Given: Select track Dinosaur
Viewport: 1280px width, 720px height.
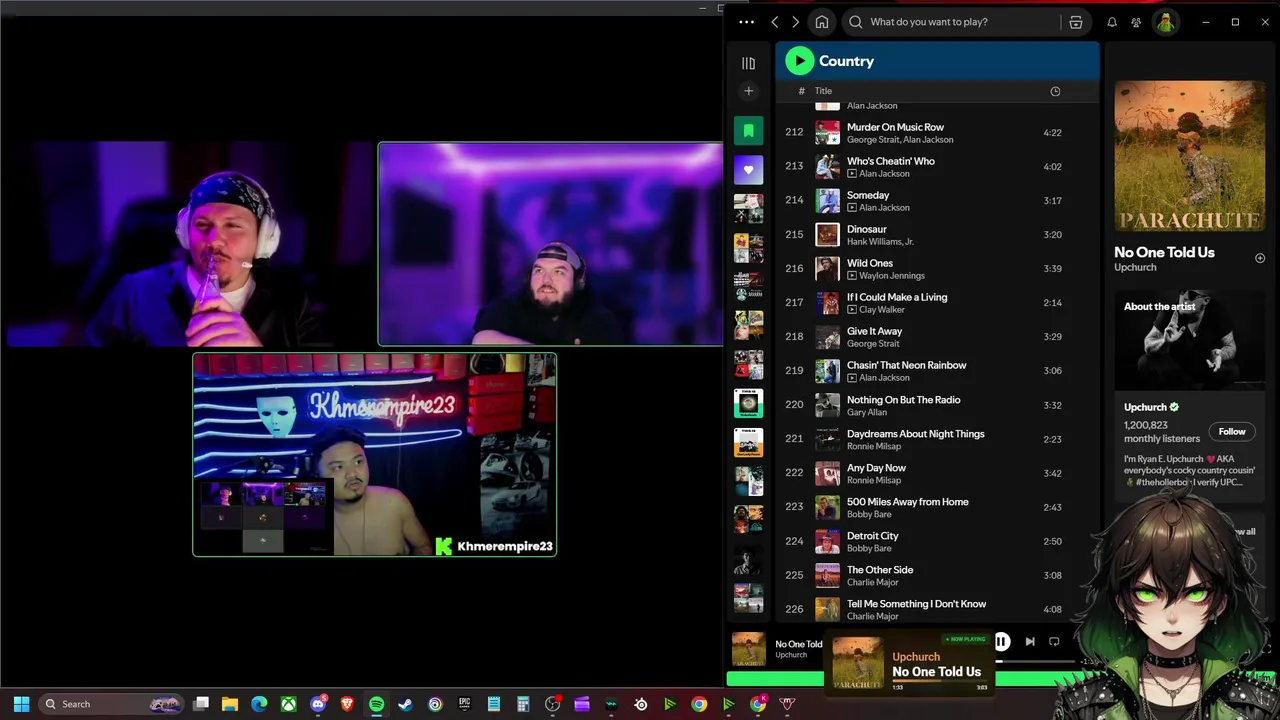Looking at the screenshot, I should pyautogui.click(x=937, y=234).
